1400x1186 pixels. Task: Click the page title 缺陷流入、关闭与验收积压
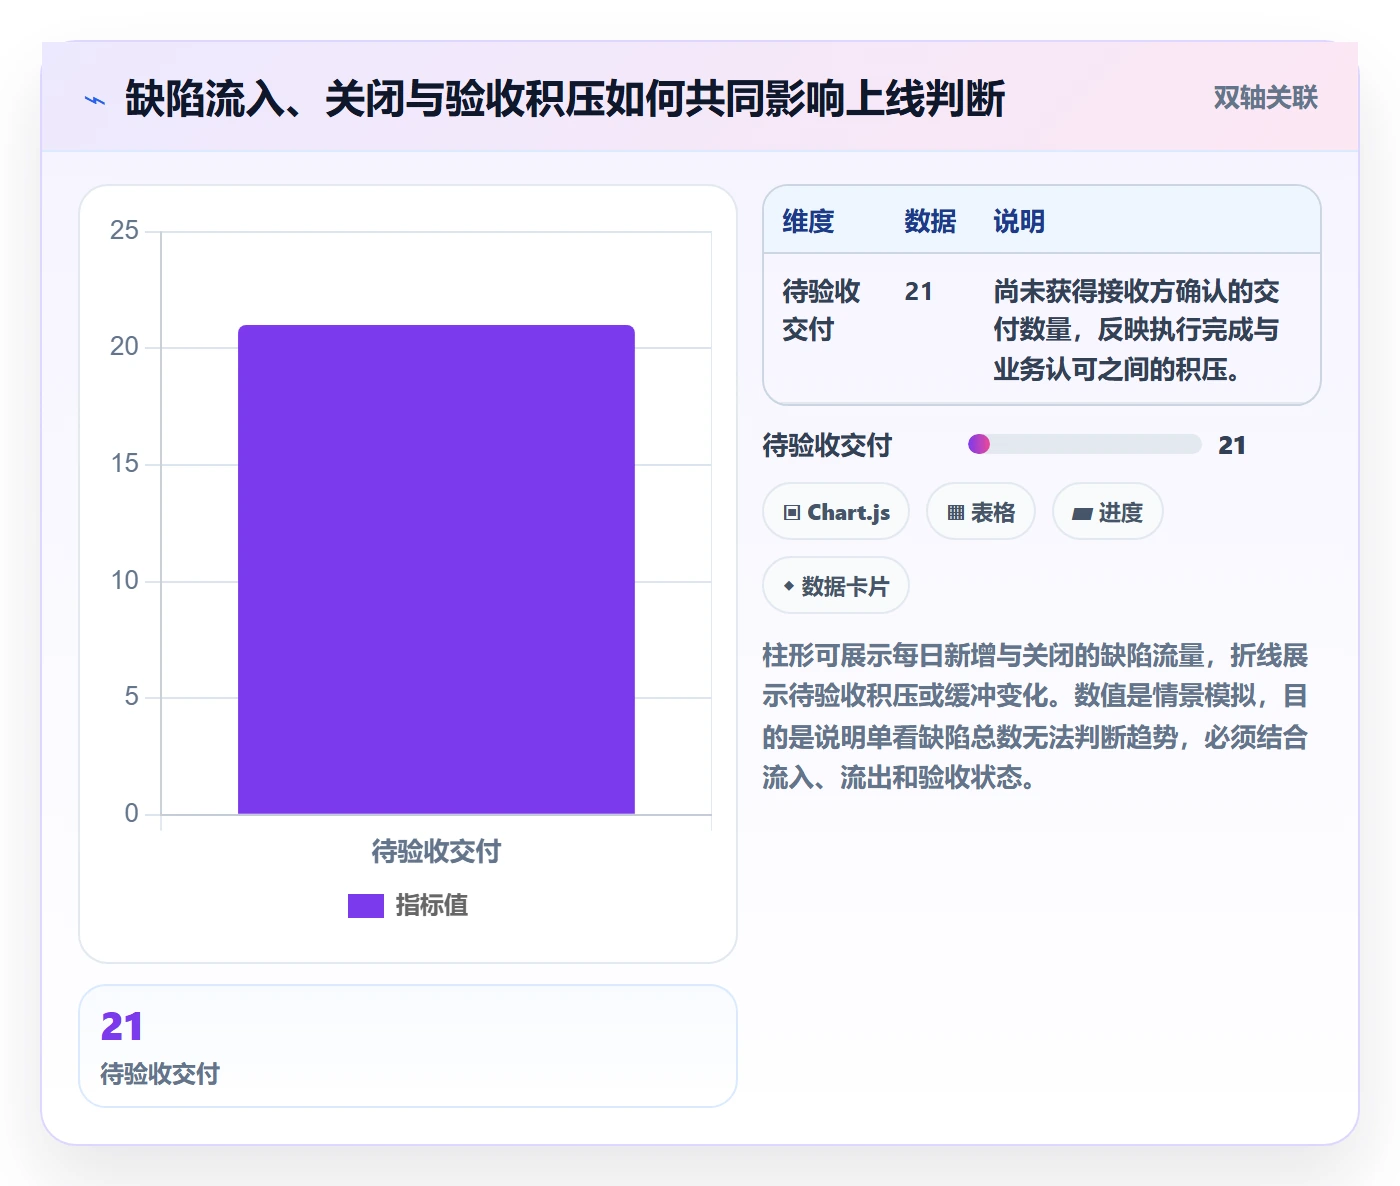[x=565, y=99]
